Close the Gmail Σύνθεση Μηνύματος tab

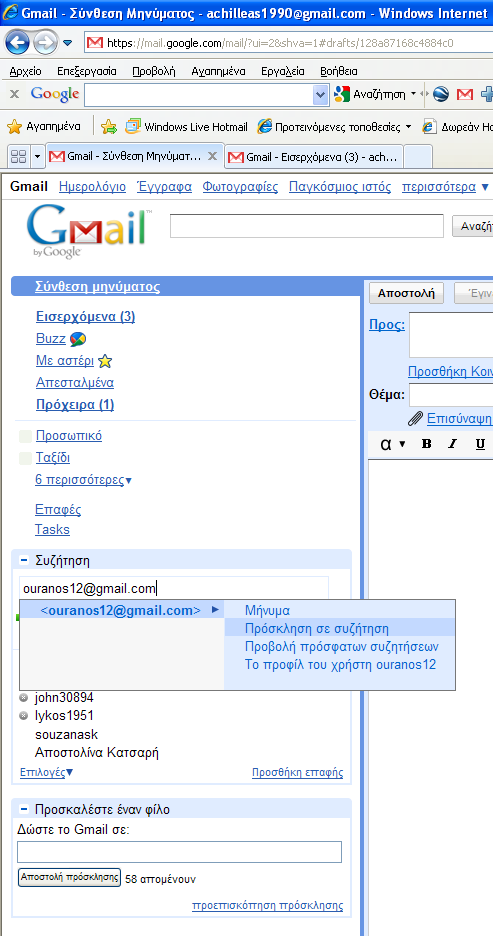tap(212, 156)
